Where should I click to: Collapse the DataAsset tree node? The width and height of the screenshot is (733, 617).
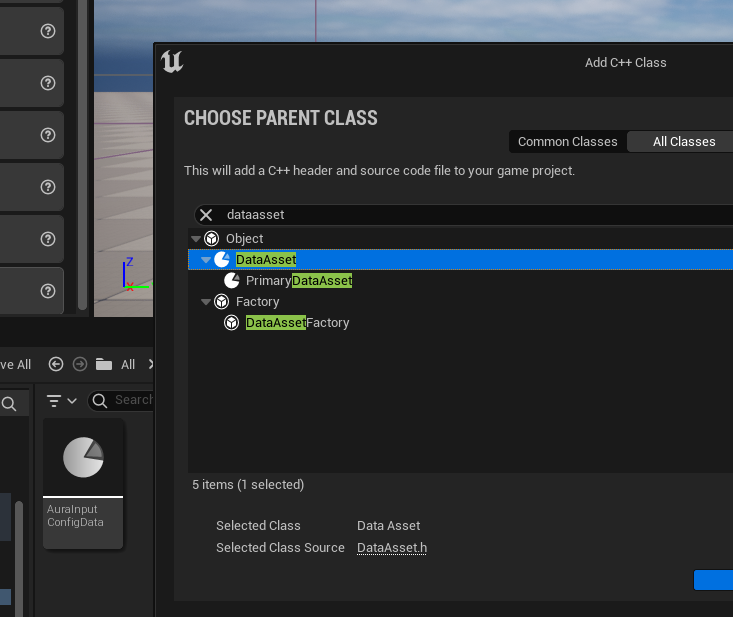(x=205, y=260)
